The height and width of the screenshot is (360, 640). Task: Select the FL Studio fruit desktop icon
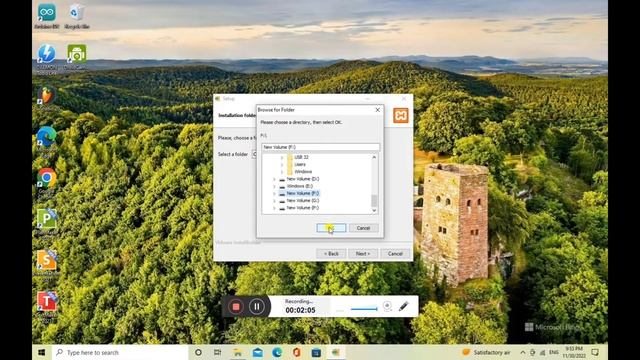tap(47, 95)
